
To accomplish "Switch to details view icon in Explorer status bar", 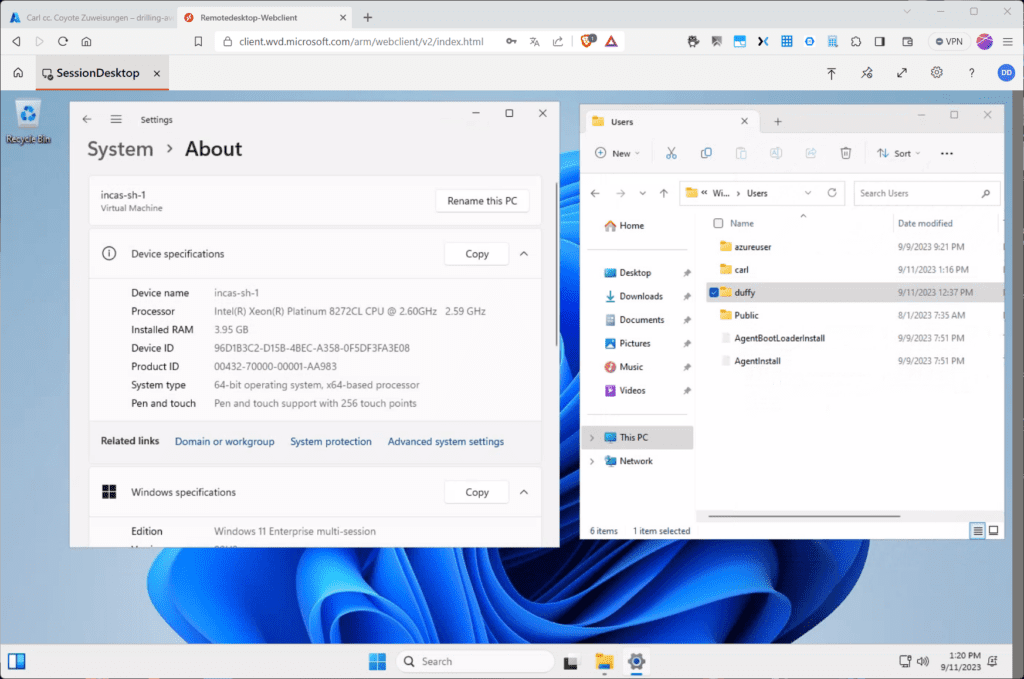I will click(x=977, y=531).
